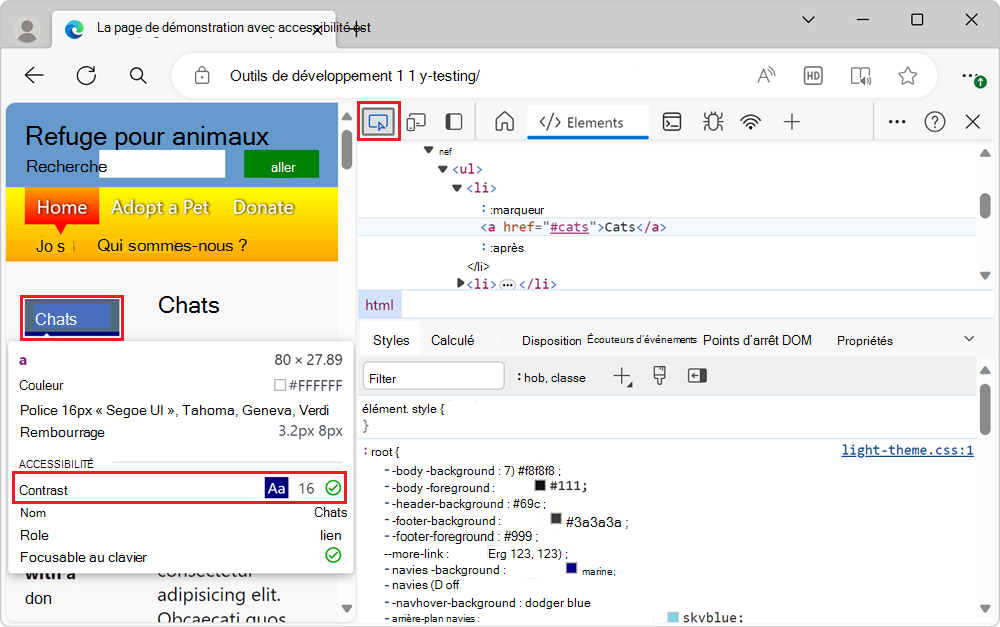Open the skyblue color swatch
The width and height of the screenshot is (1000, 627).
673,617
